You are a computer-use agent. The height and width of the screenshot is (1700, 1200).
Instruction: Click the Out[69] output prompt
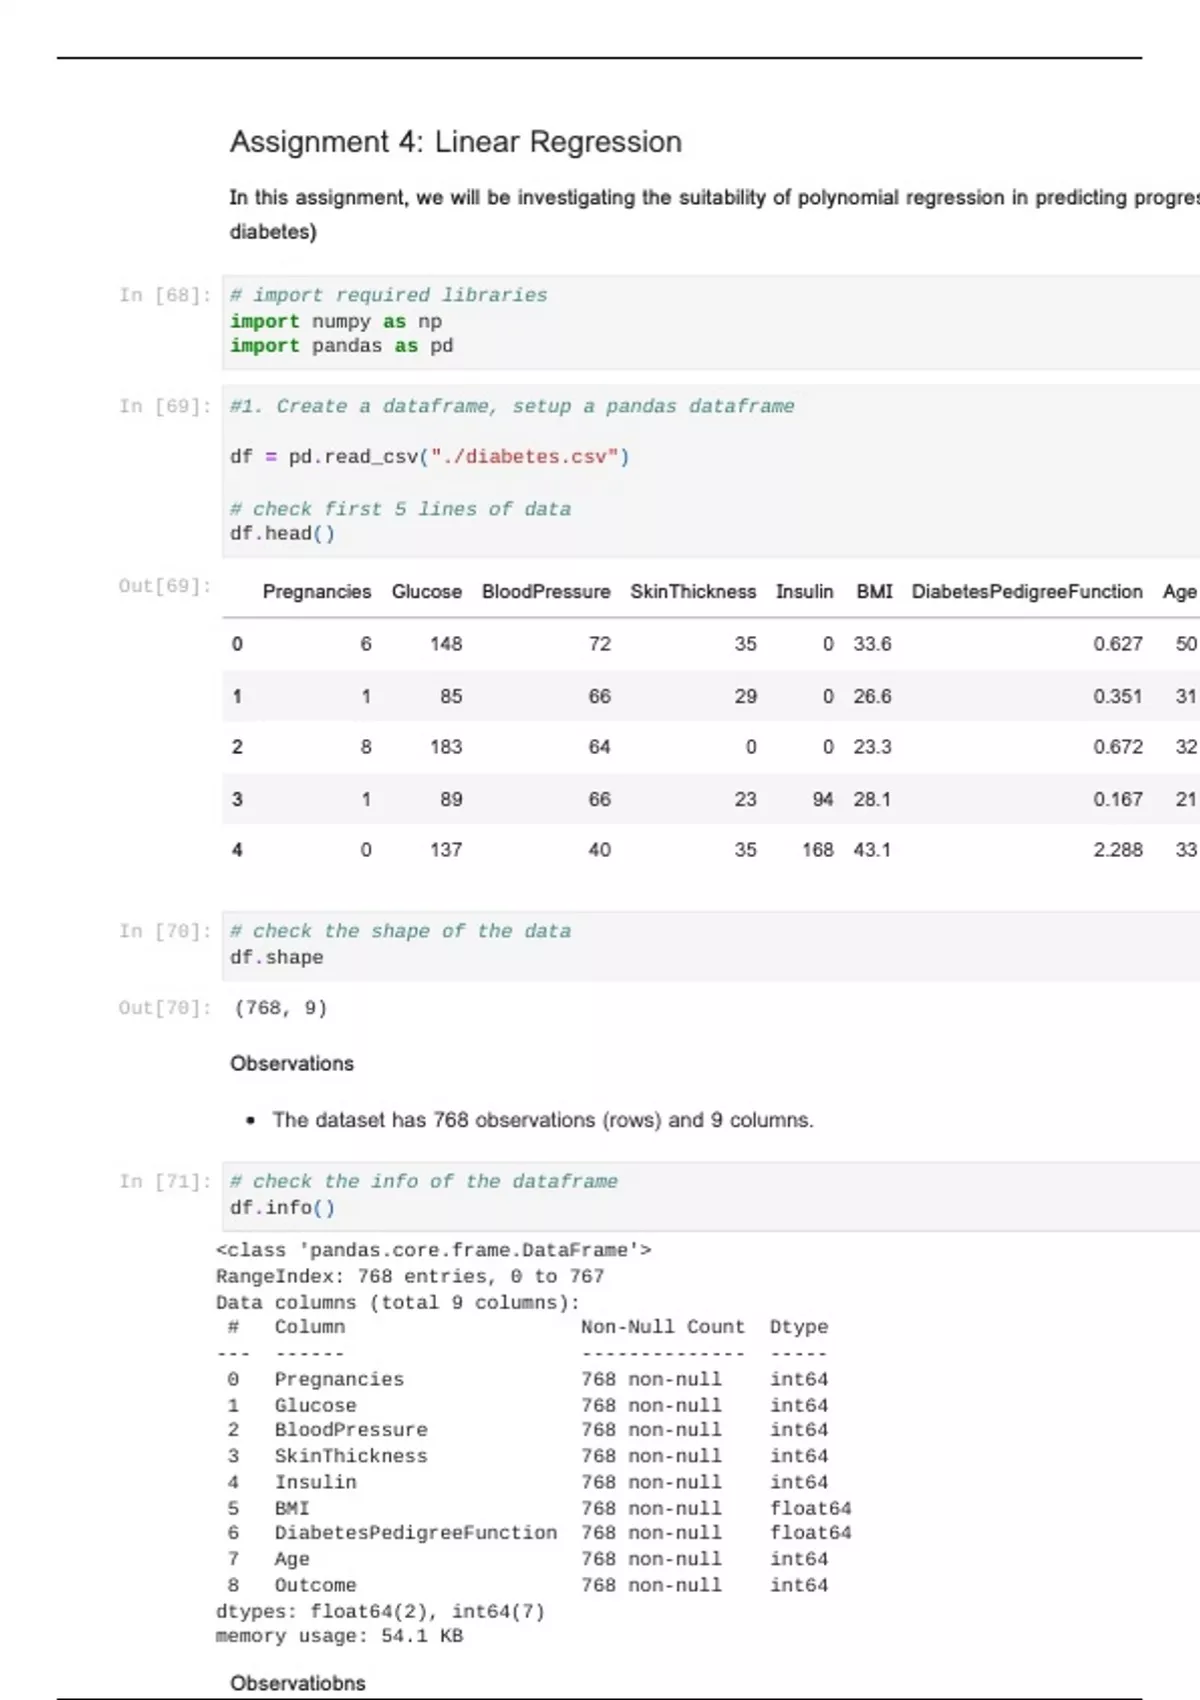click(x=165, y=586)
